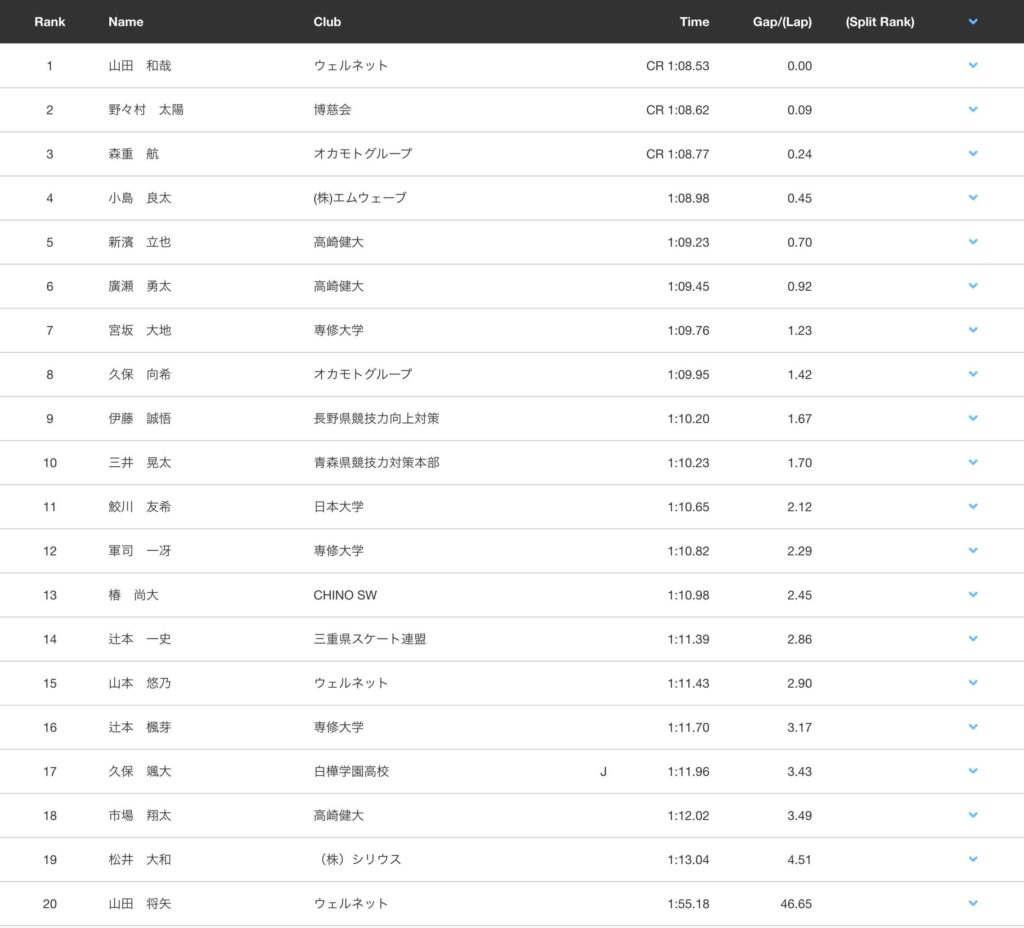Show details for rank 20 山田 将矢
This screenshot has width=1024, height=928.
[x=973, y=903]
